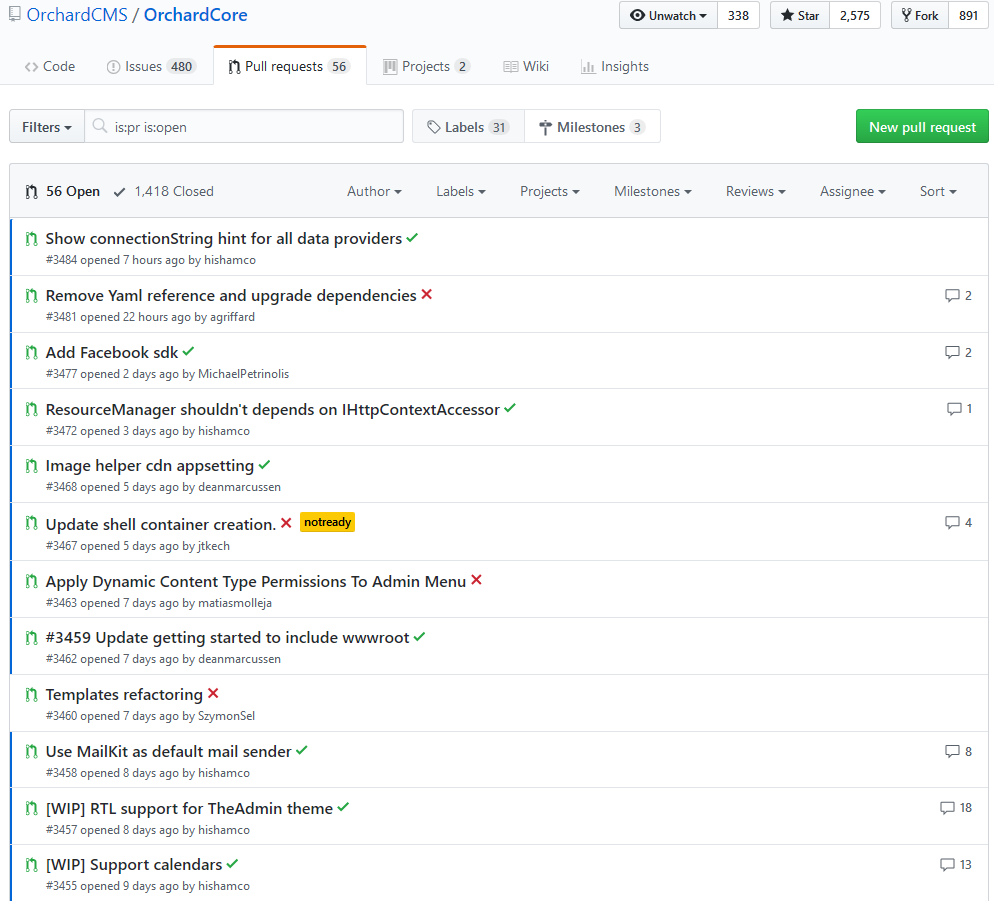Open the Labels filter dropdown in list header
The image size is (994, 901).
point(461,191)
